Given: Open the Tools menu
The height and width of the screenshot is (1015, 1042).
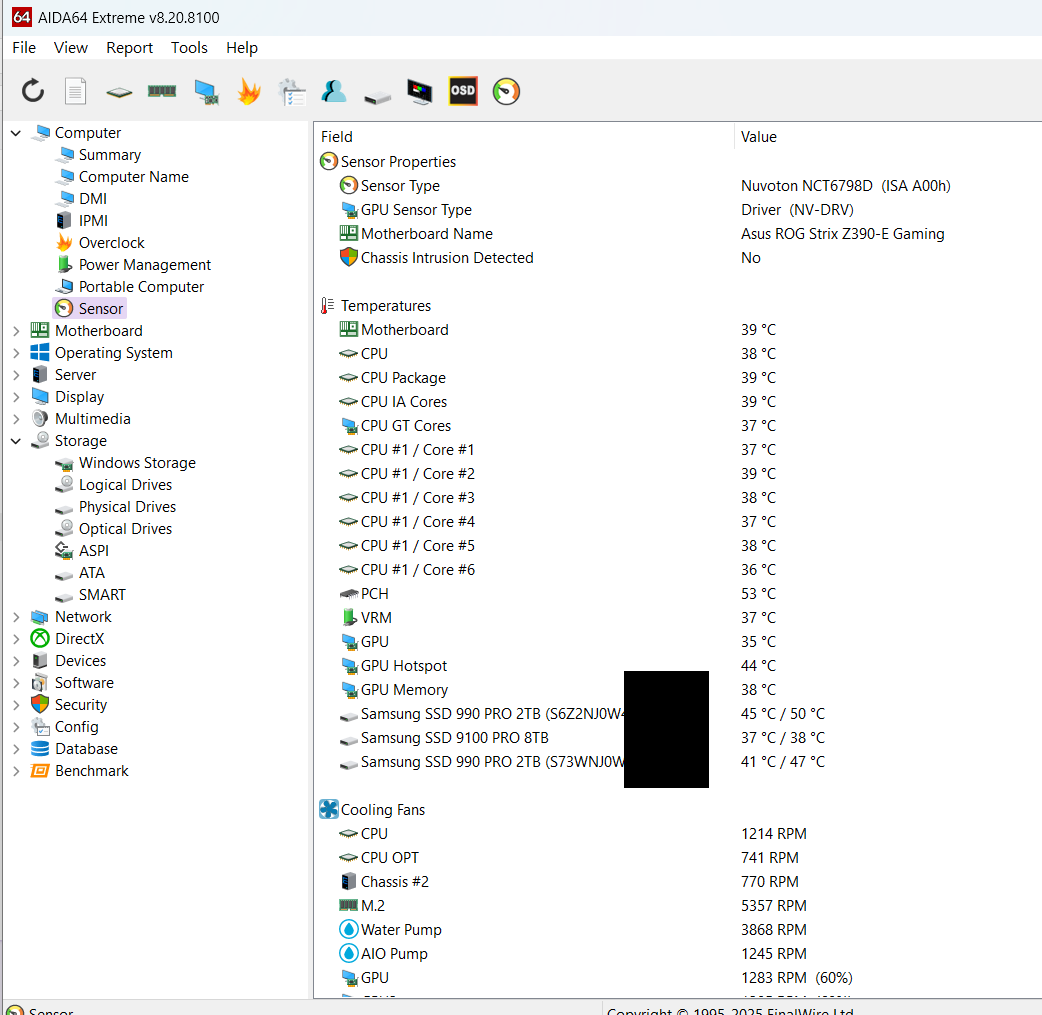Looking at the screenshot, I should (189, 48).
